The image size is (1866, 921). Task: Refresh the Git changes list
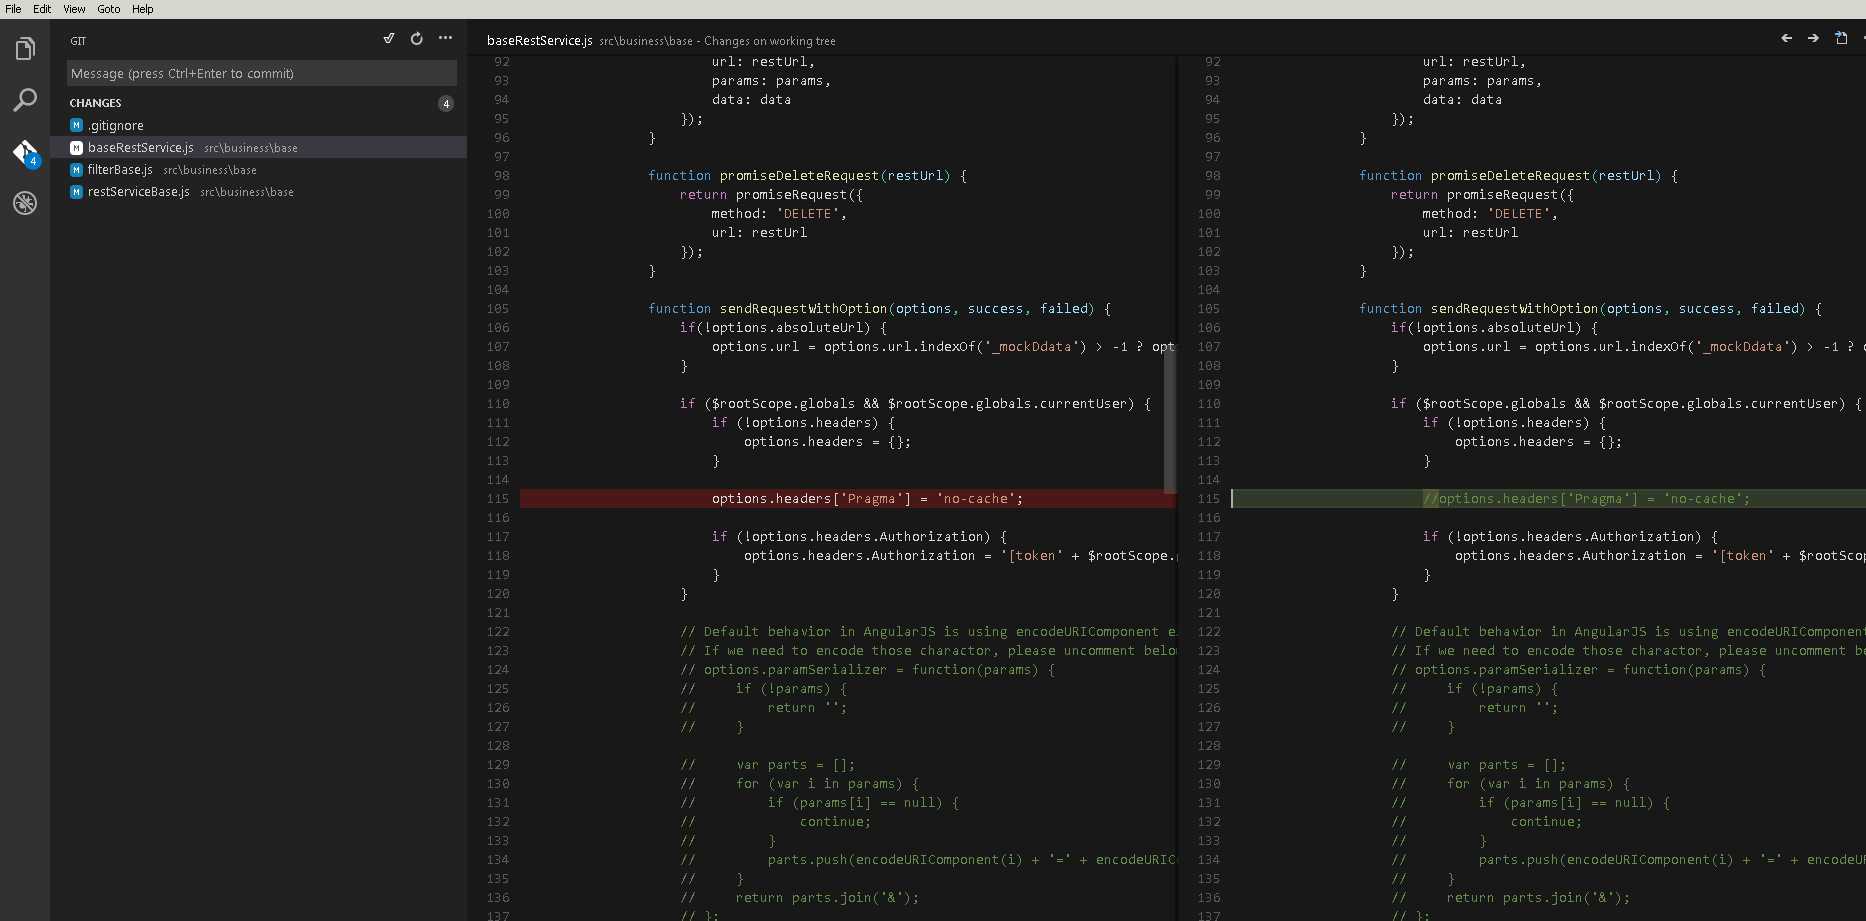pos(417,39)
